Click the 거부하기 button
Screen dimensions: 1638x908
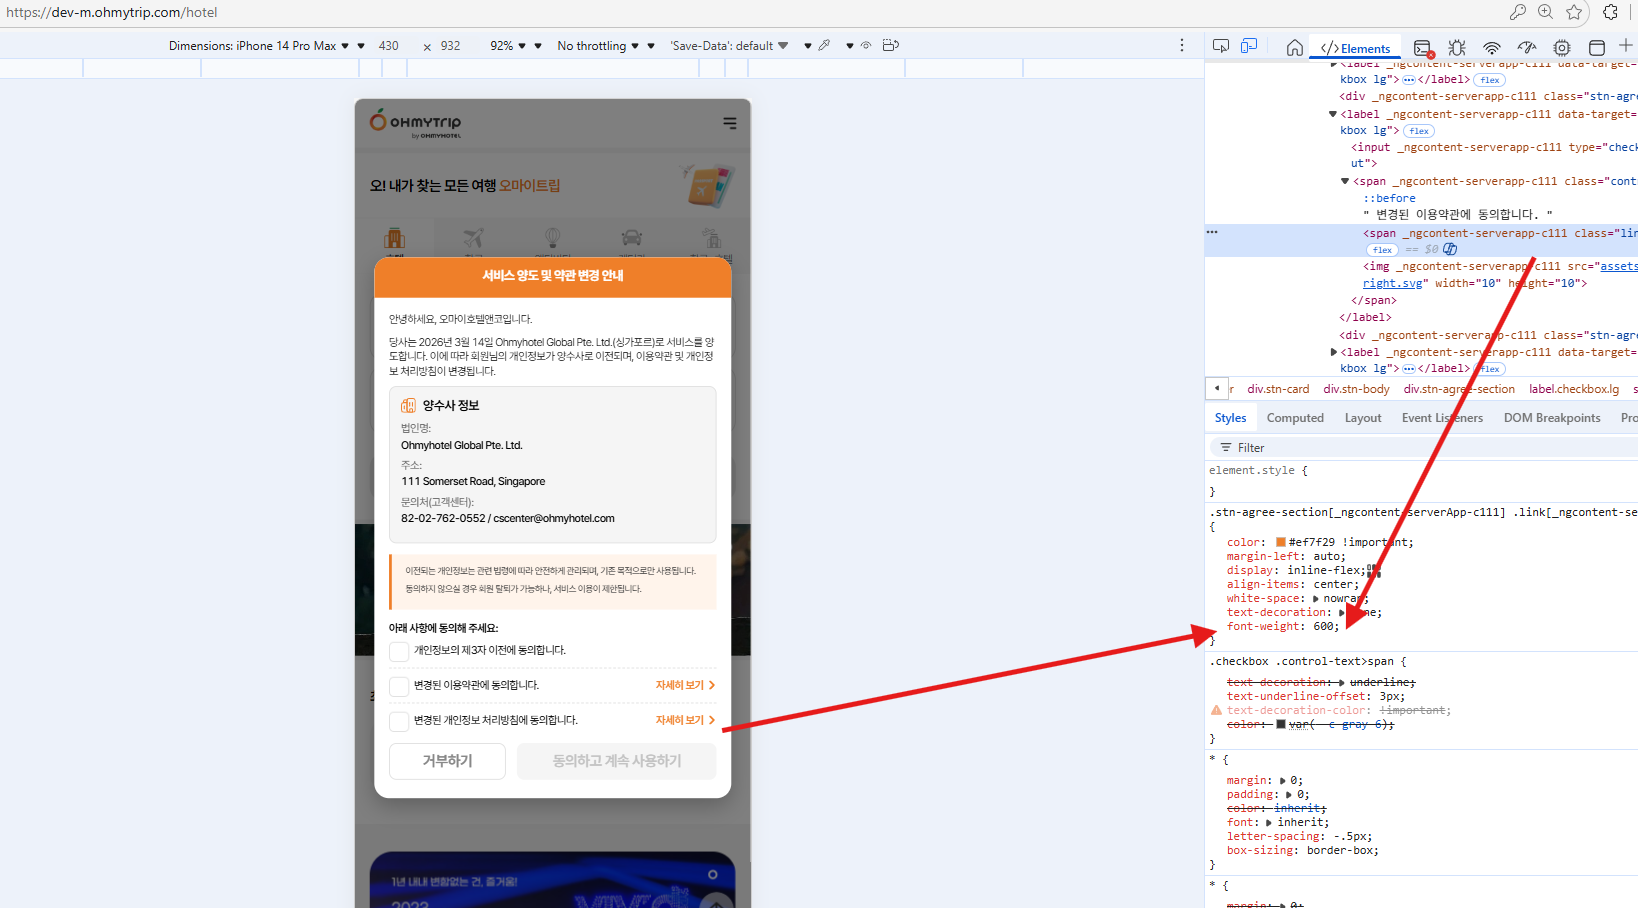[x=447, y=761]
